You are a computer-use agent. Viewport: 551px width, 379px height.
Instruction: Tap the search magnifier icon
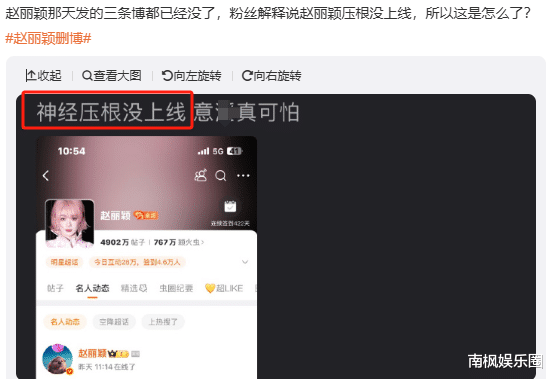point(221,175)
